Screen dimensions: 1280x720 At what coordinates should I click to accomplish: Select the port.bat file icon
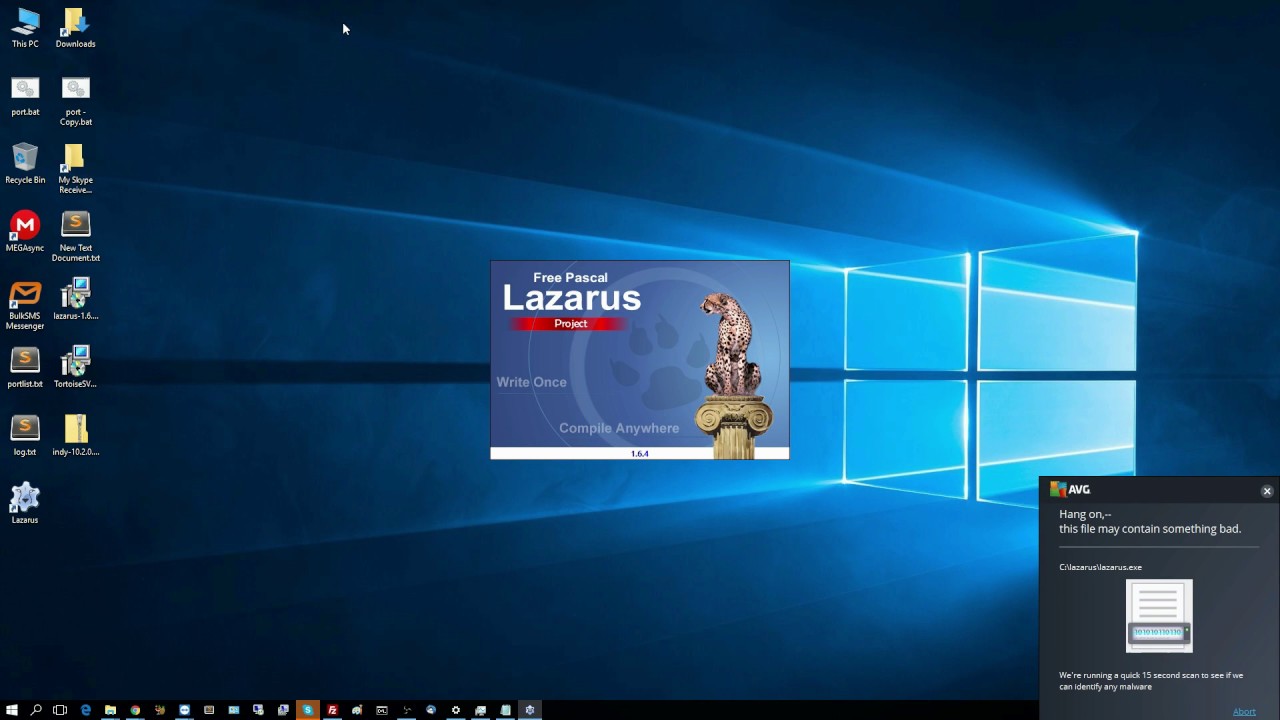coord(25,96)
